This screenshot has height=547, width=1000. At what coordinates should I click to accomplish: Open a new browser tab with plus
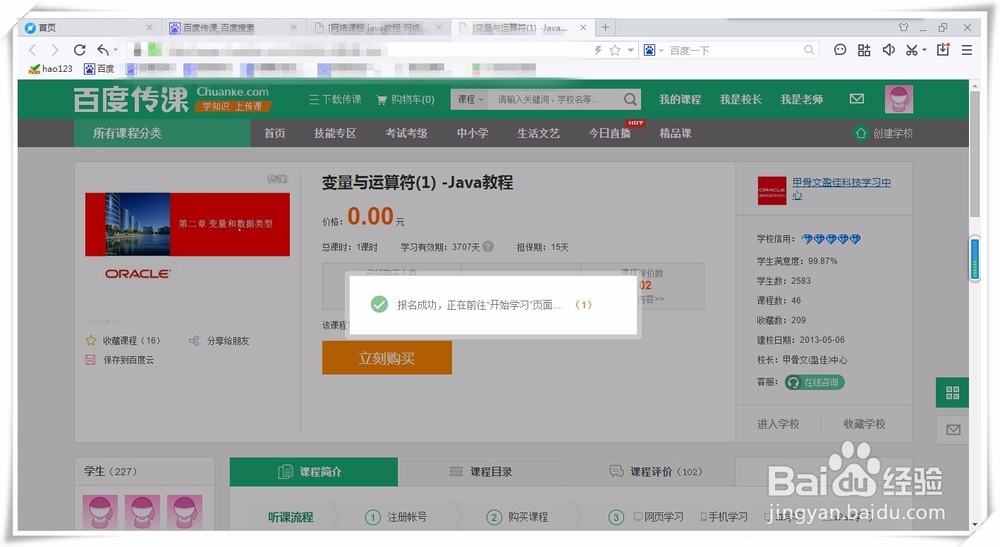pos(605,27)
